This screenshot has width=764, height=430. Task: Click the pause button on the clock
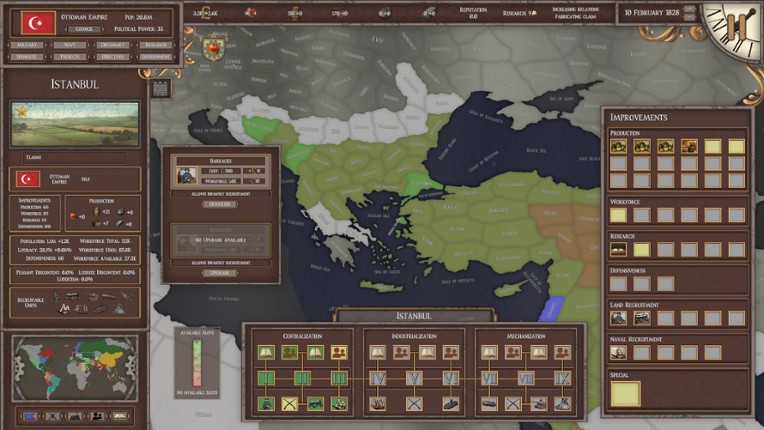(740, 21)
